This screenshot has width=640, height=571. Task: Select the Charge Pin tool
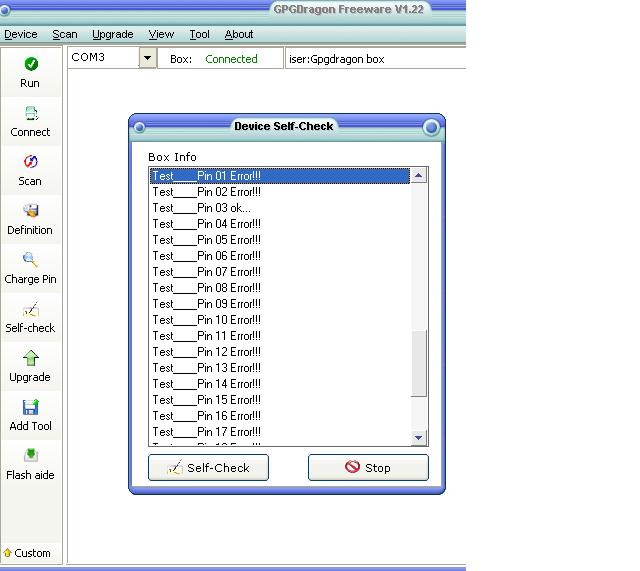tap(30, 260)
